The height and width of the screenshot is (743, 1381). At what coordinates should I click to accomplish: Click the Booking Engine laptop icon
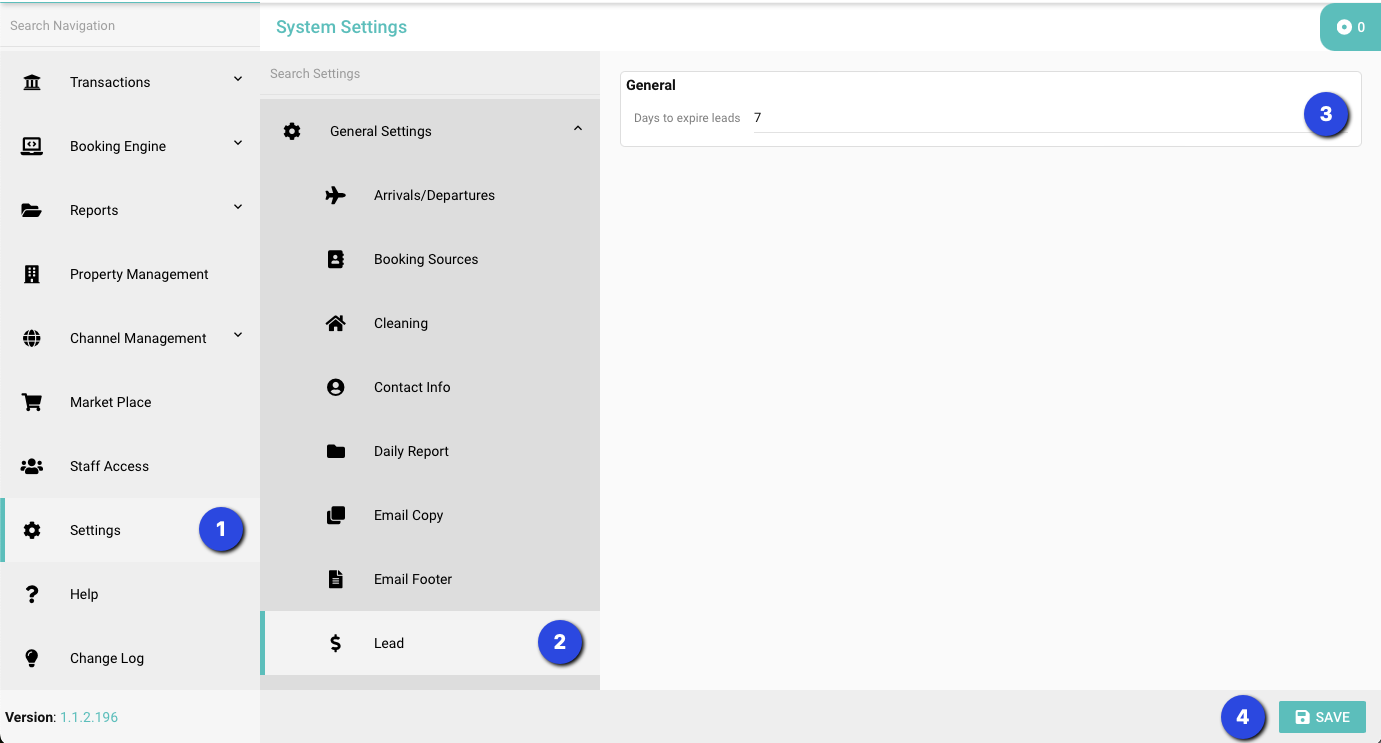pyautogui.click(x=32, y=146)
